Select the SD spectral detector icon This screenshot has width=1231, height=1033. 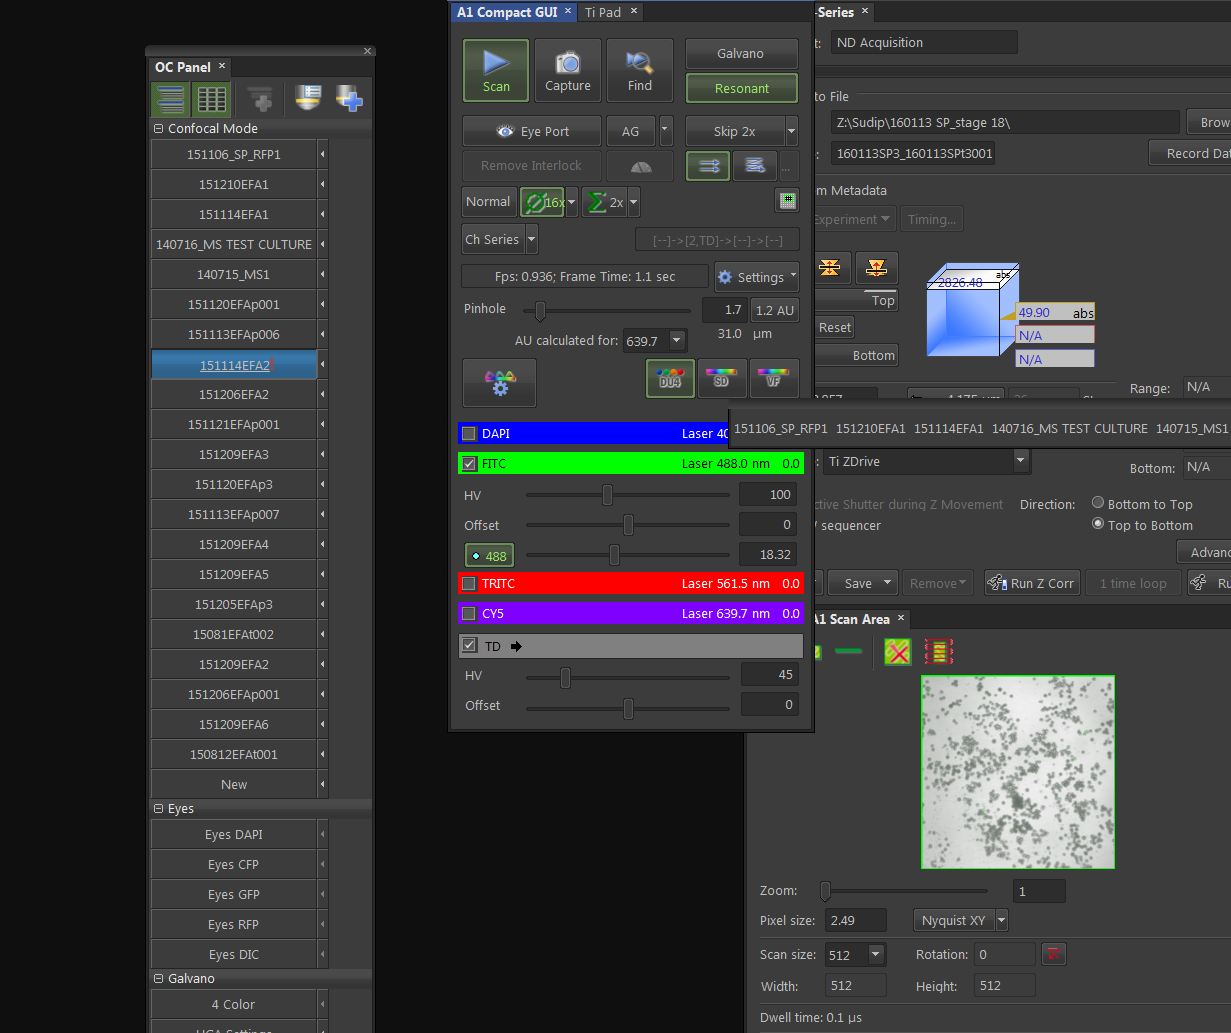click(x=722, y=379)
